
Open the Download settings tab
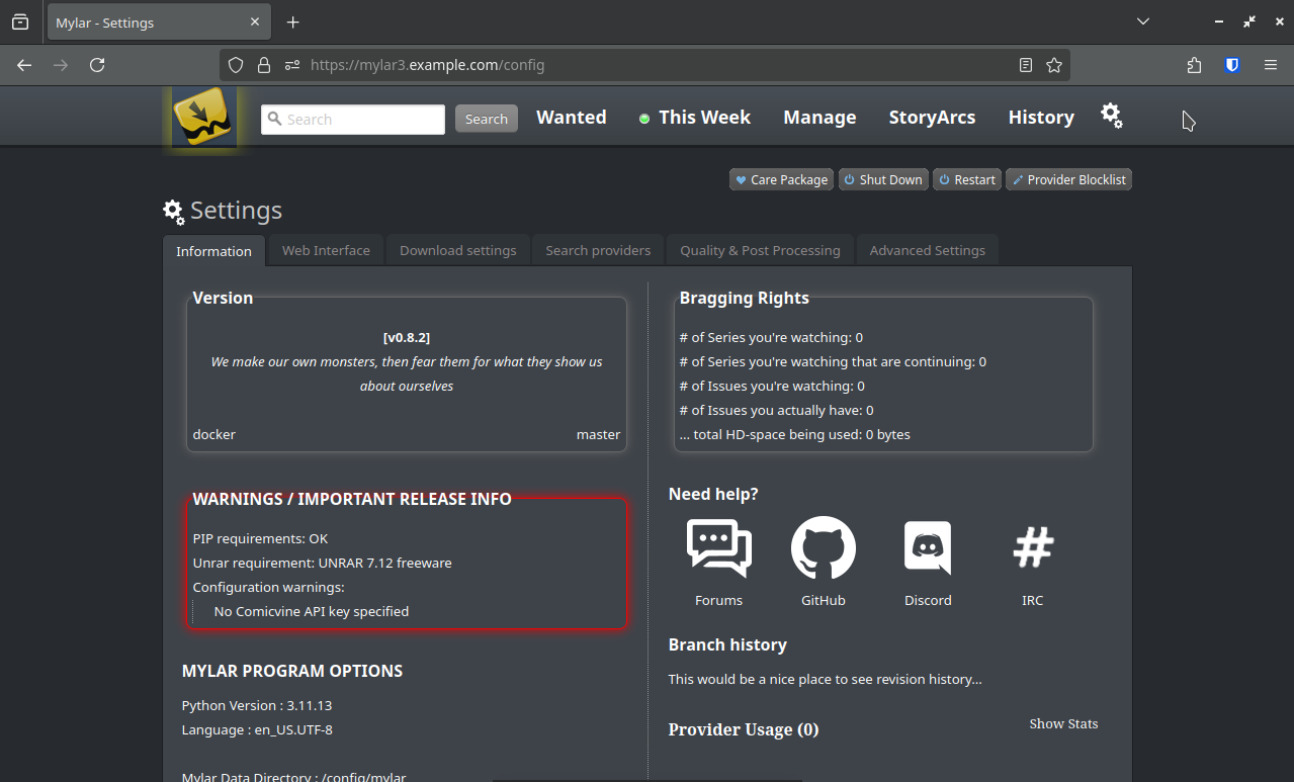[x=458, y=251]
